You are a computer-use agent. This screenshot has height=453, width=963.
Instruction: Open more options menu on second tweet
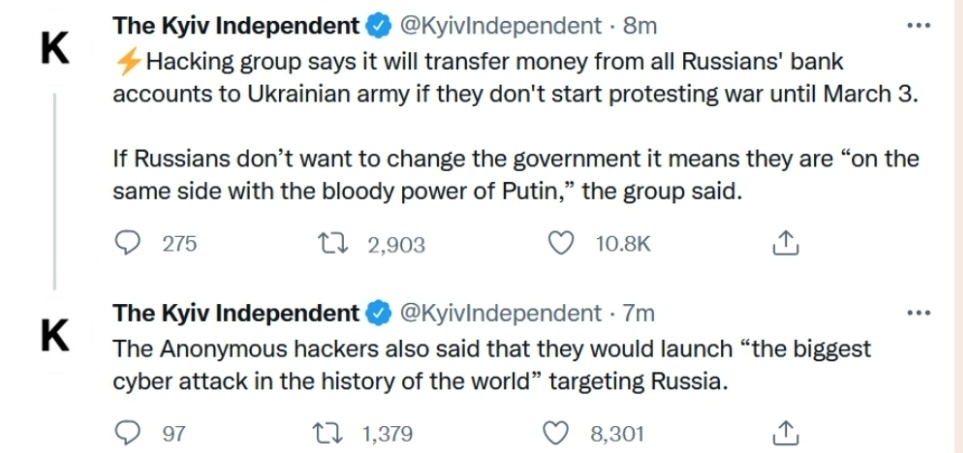click(917, 313)
